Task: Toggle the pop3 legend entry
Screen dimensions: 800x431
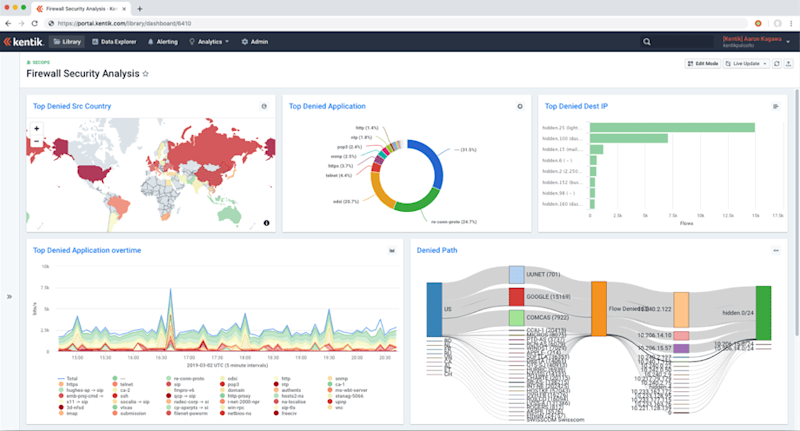Action: [x=230, y=384]
